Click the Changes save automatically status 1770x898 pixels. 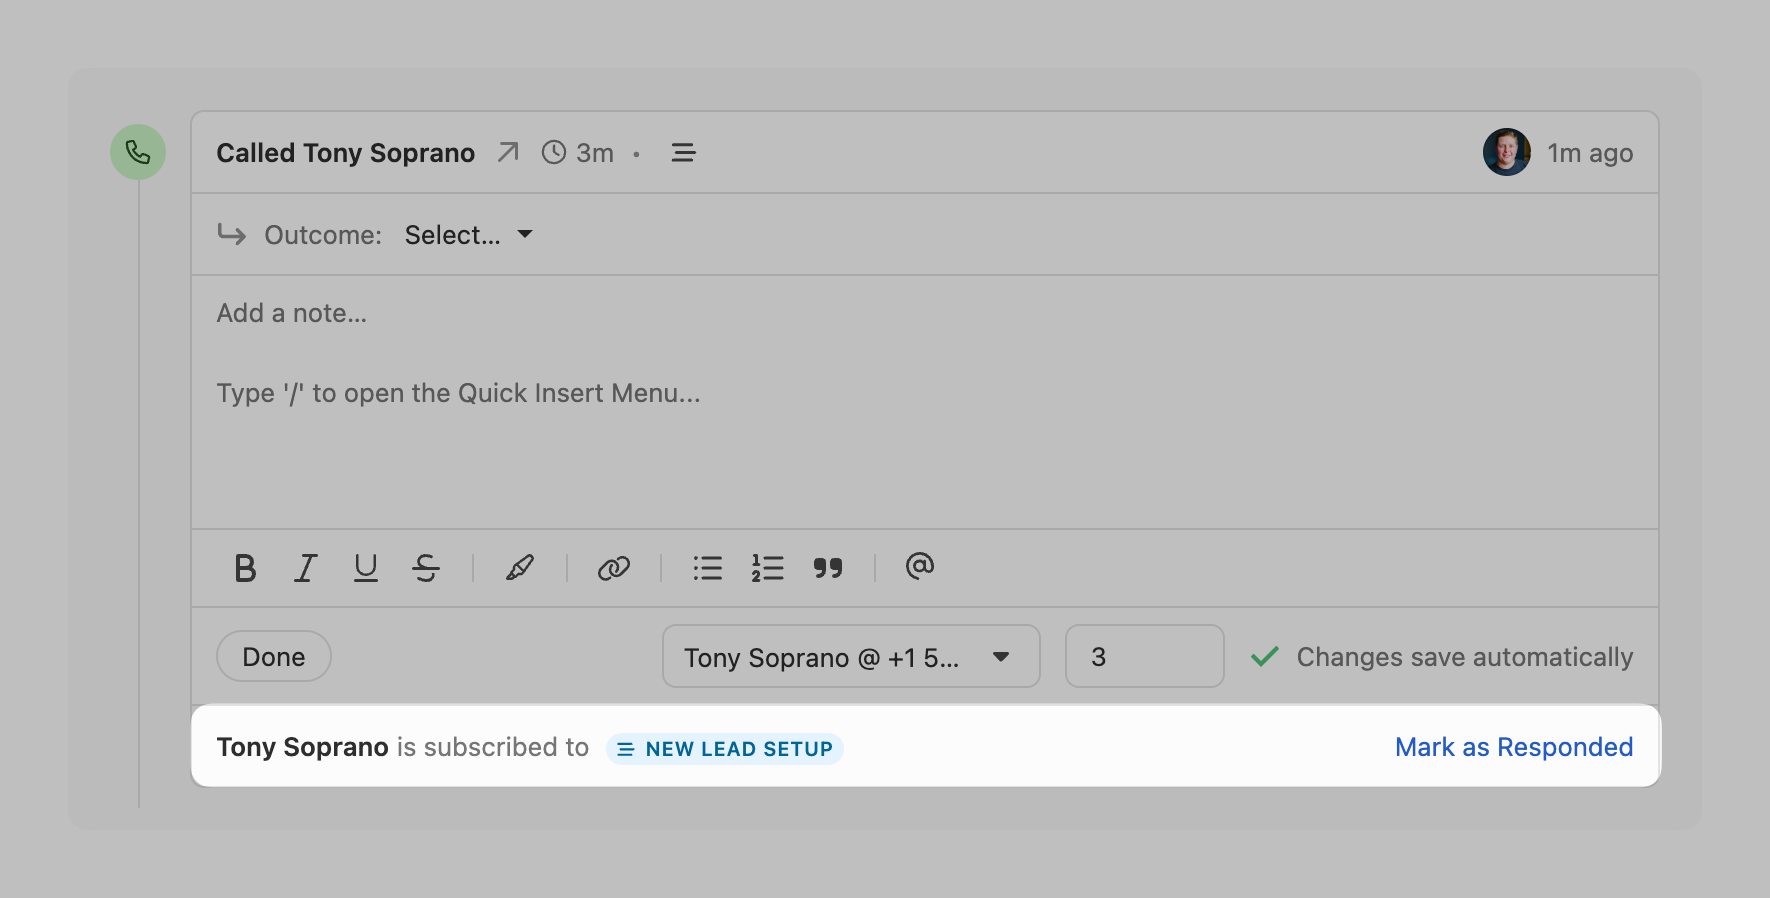coord(1465,657)
